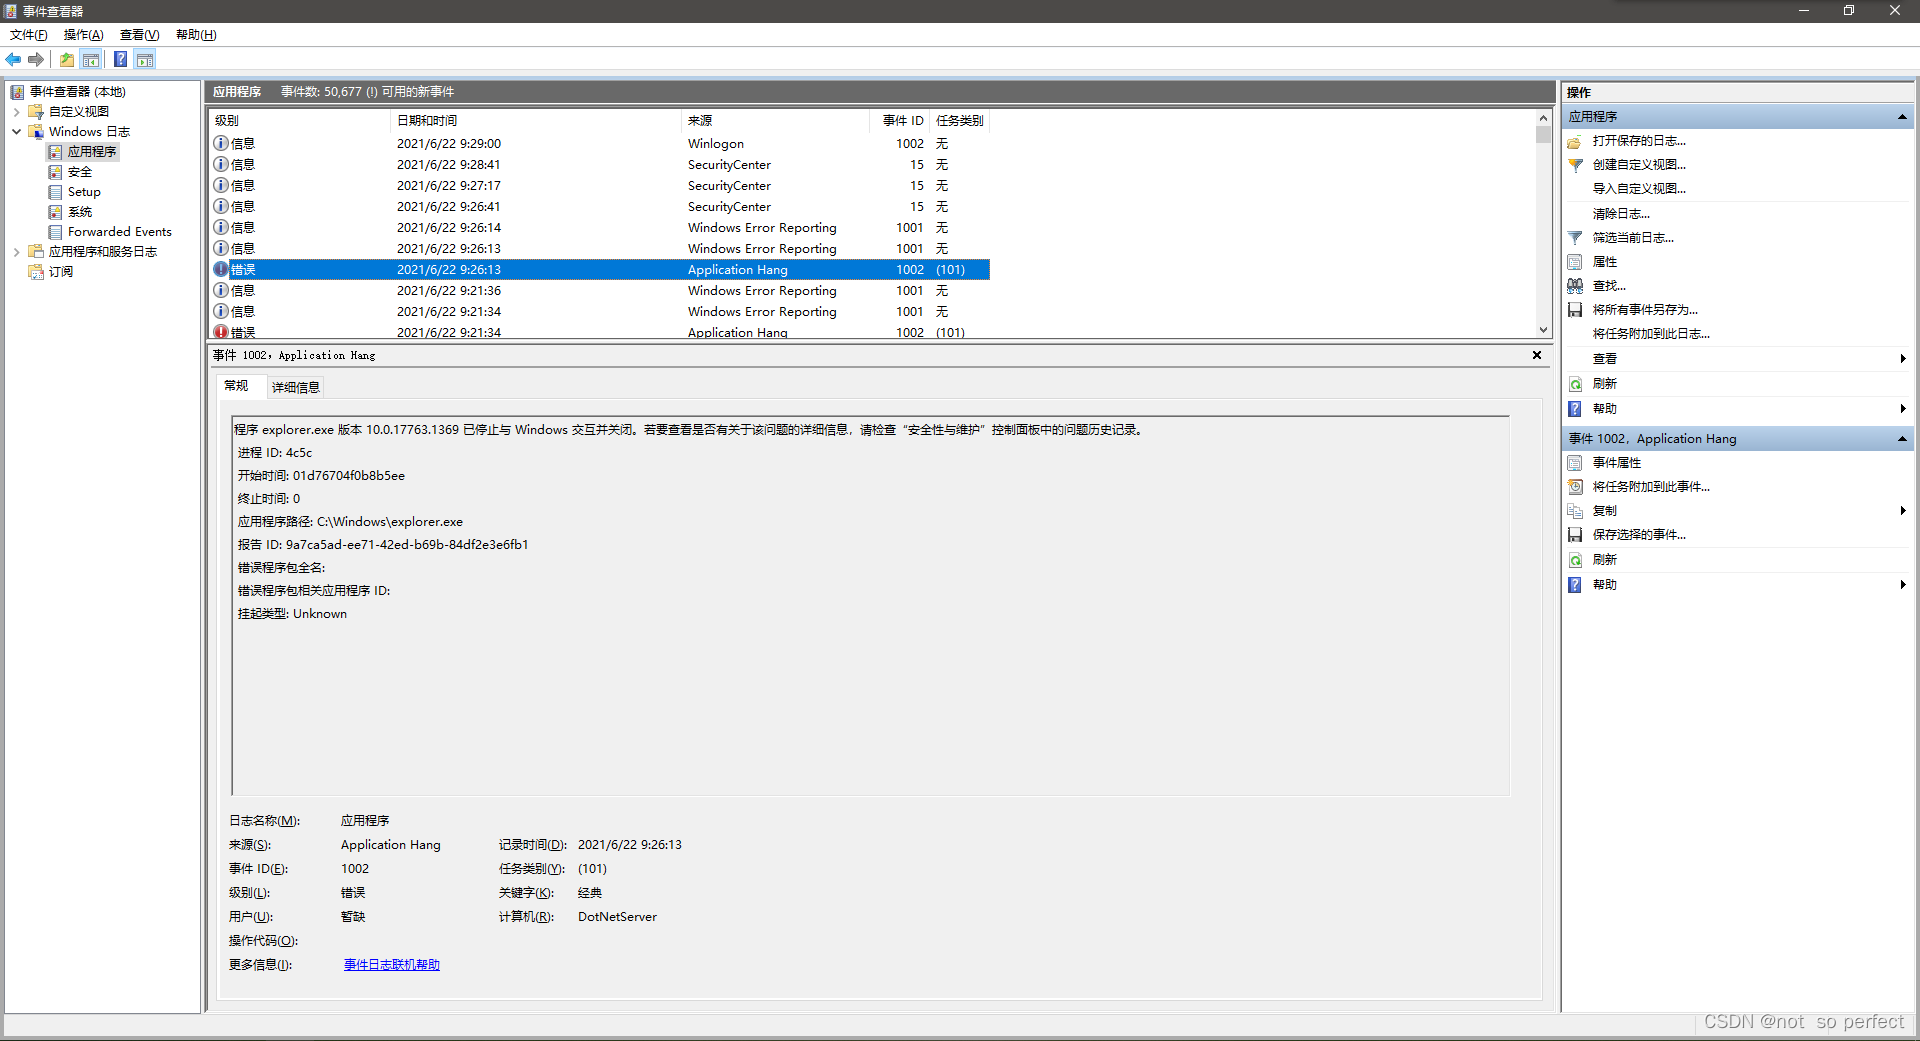Toggle the console tree pane icon
1920x1041 pixels.
point(91,60)
